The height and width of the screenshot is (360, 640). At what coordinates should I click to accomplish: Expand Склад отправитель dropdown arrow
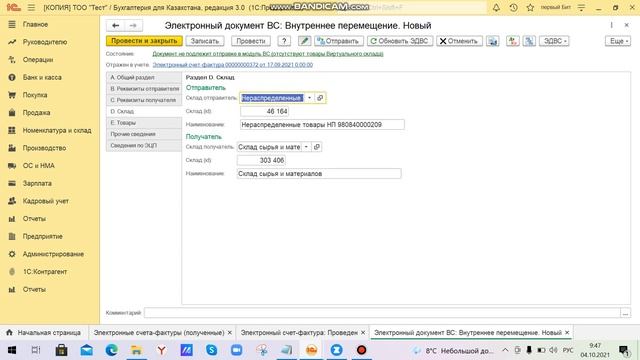(309, 98)
